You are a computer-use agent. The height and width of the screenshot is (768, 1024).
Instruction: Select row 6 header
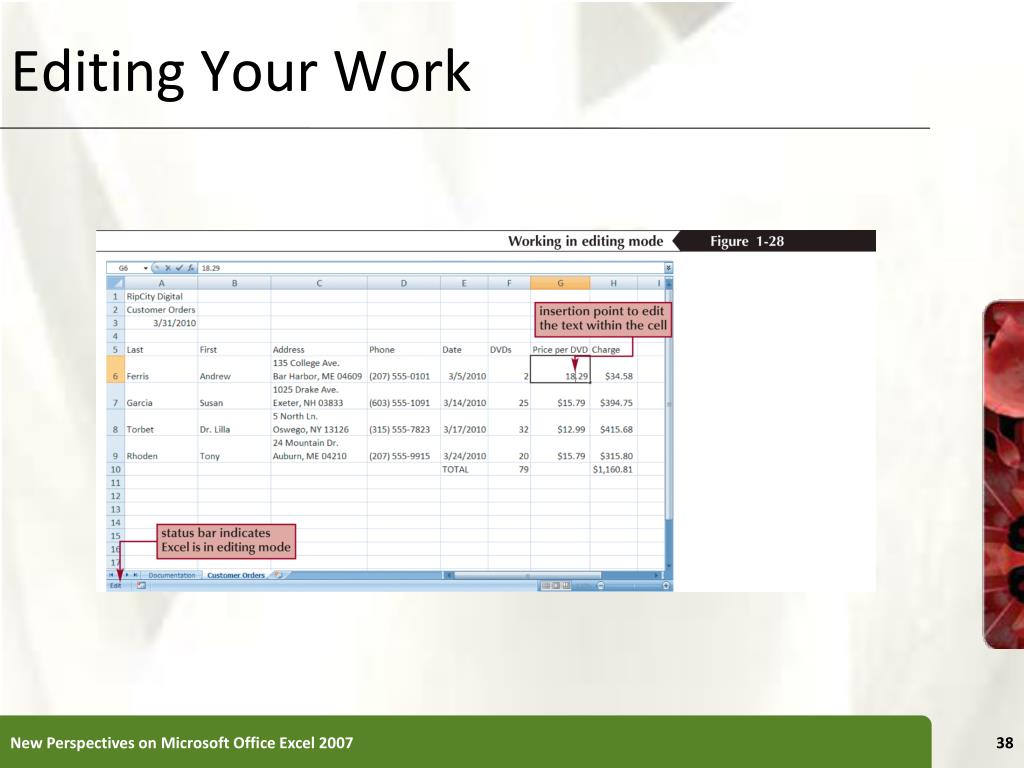116,370
